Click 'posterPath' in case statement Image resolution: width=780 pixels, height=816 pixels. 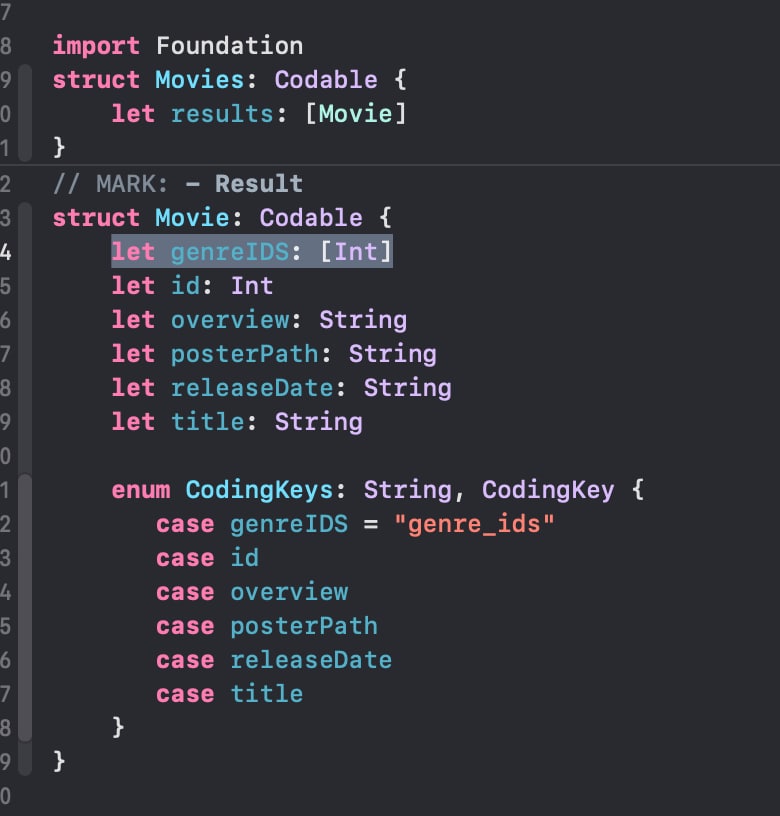click(304, 626)
